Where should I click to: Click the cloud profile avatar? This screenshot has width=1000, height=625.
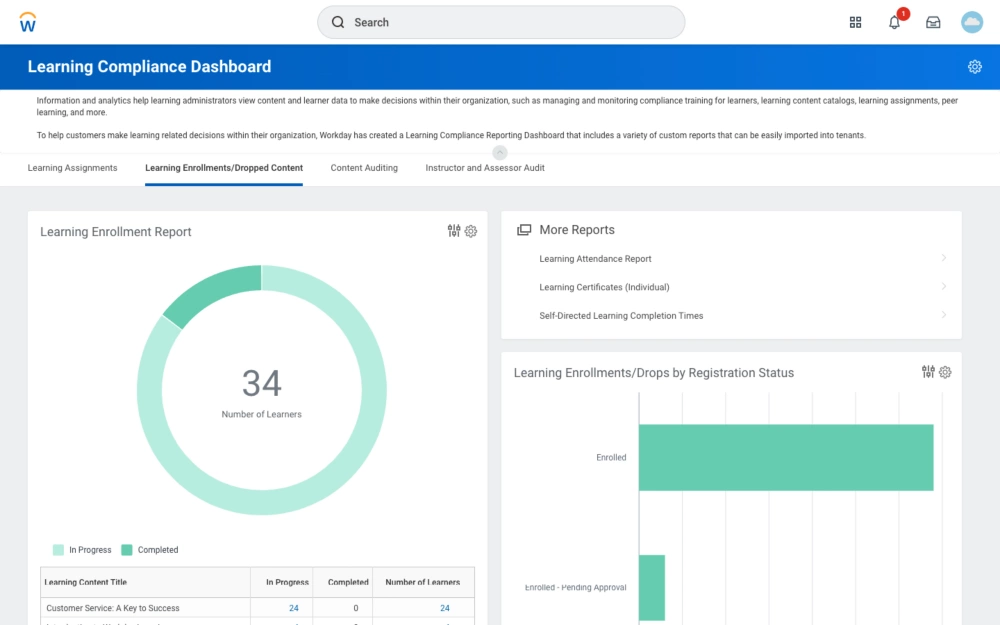pos(971,22)
